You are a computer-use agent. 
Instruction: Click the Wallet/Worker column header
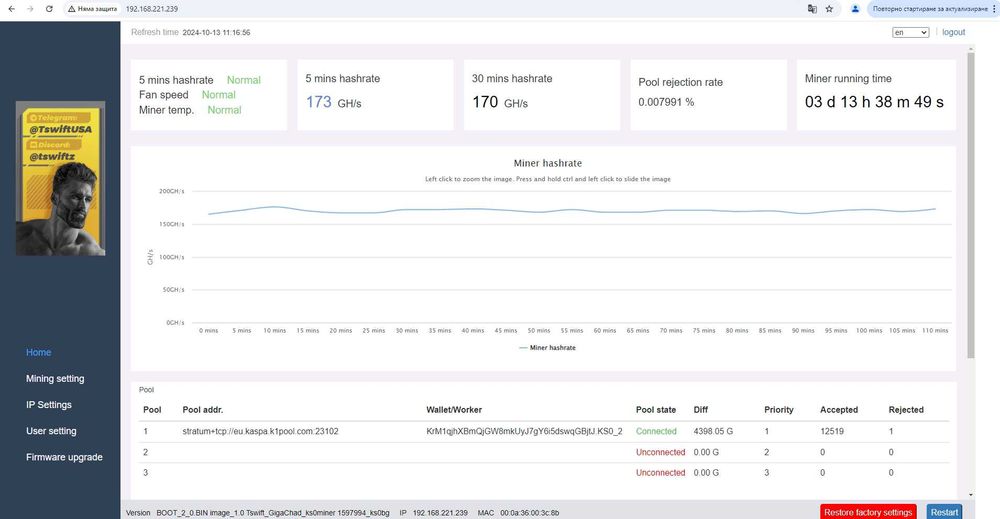point(454,409)
